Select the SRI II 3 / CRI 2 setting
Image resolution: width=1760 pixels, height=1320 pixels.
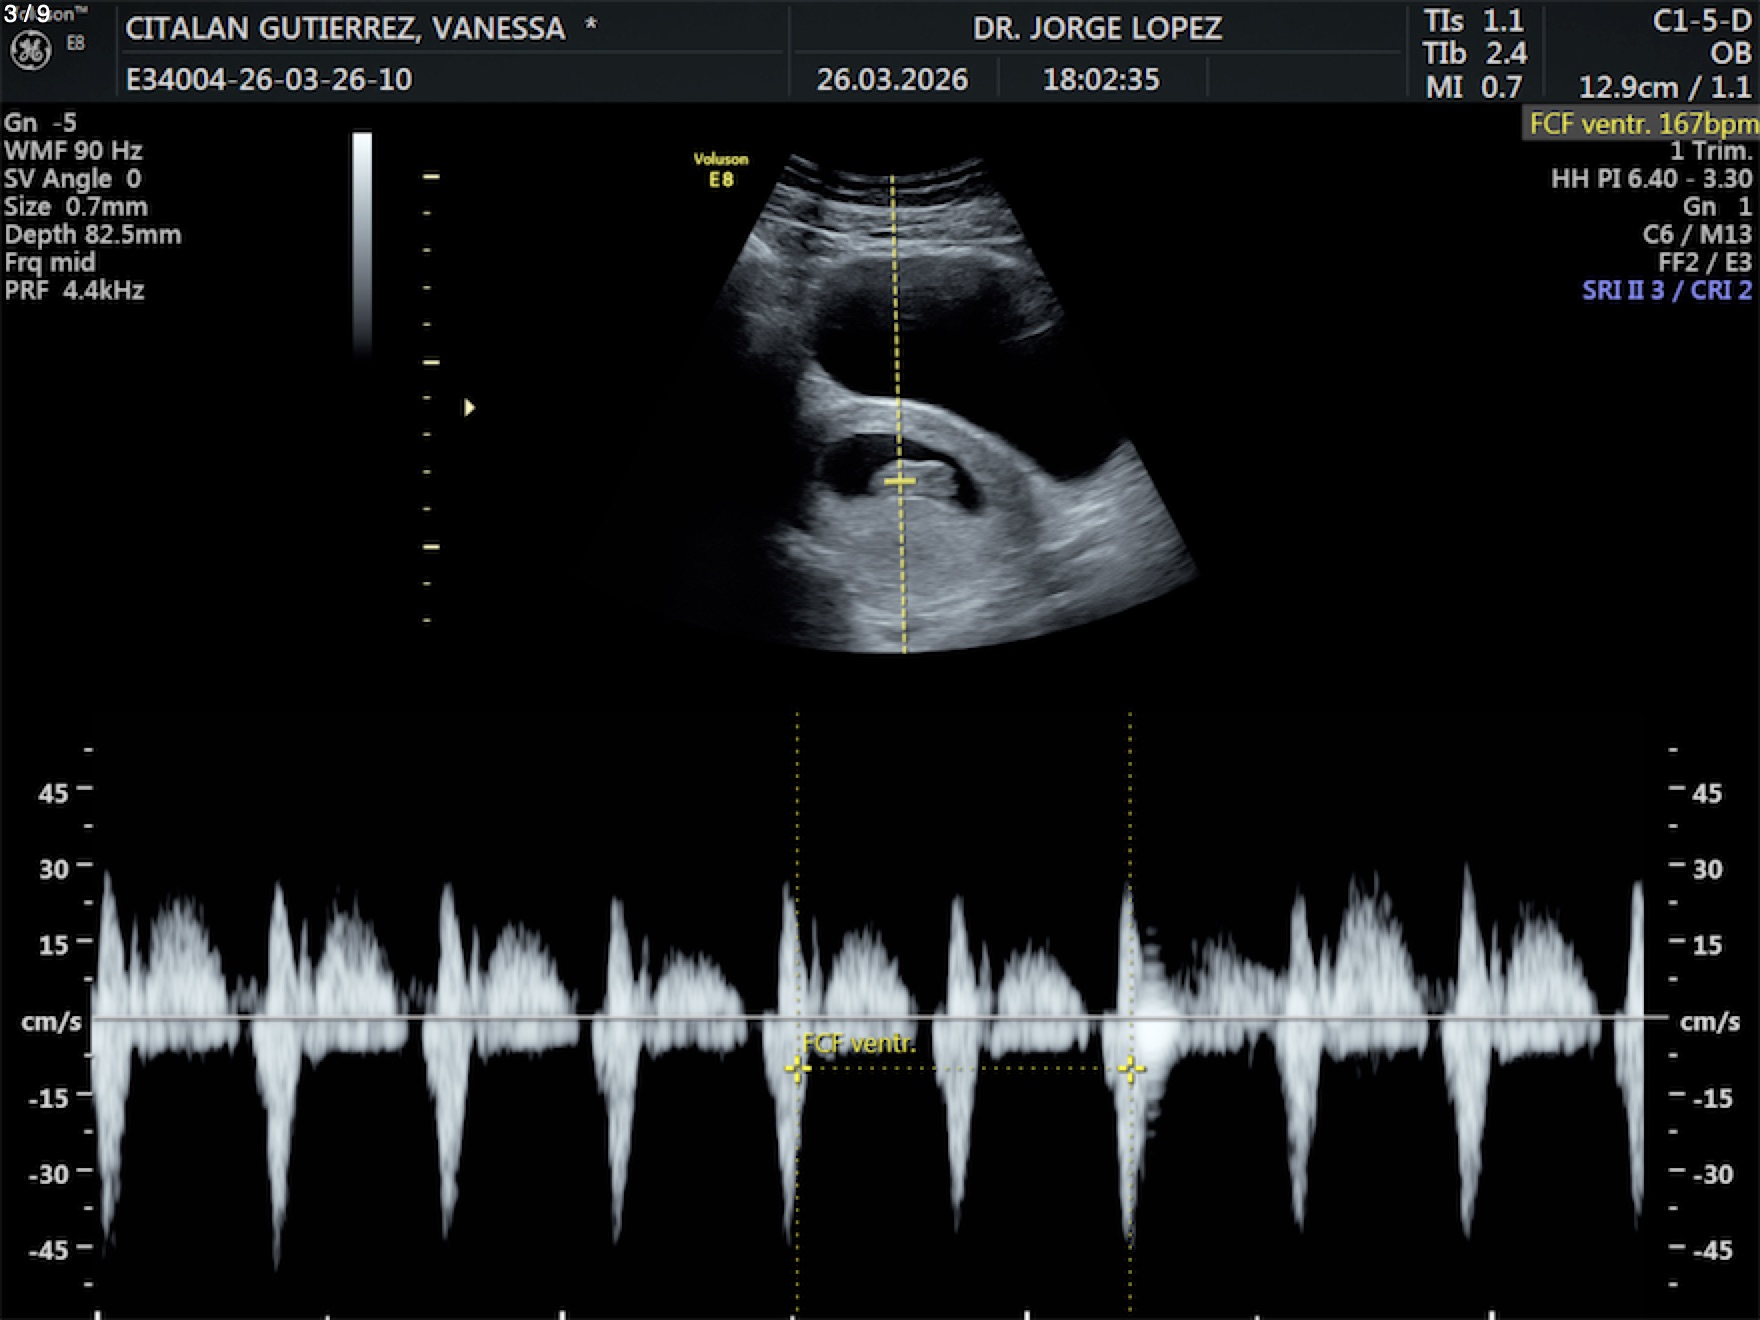click(1667, 291)
